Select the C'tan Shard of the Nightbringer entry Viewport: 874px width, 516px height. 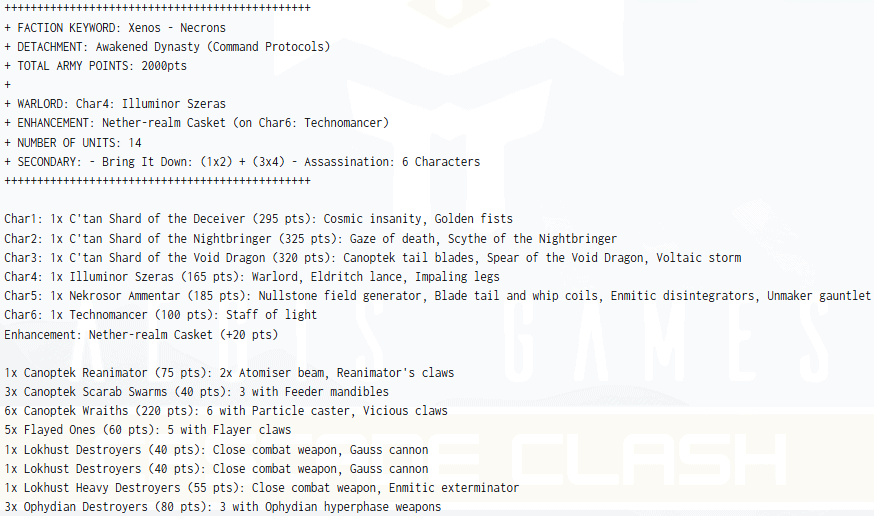[310, 238]
